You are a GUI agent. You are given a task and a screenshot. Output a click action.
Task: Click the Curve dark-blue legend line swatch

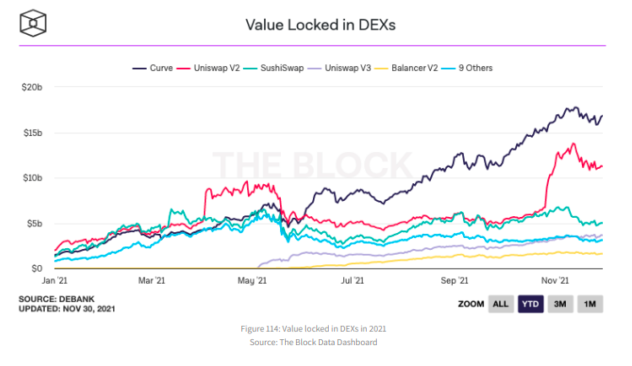[139, 69]
